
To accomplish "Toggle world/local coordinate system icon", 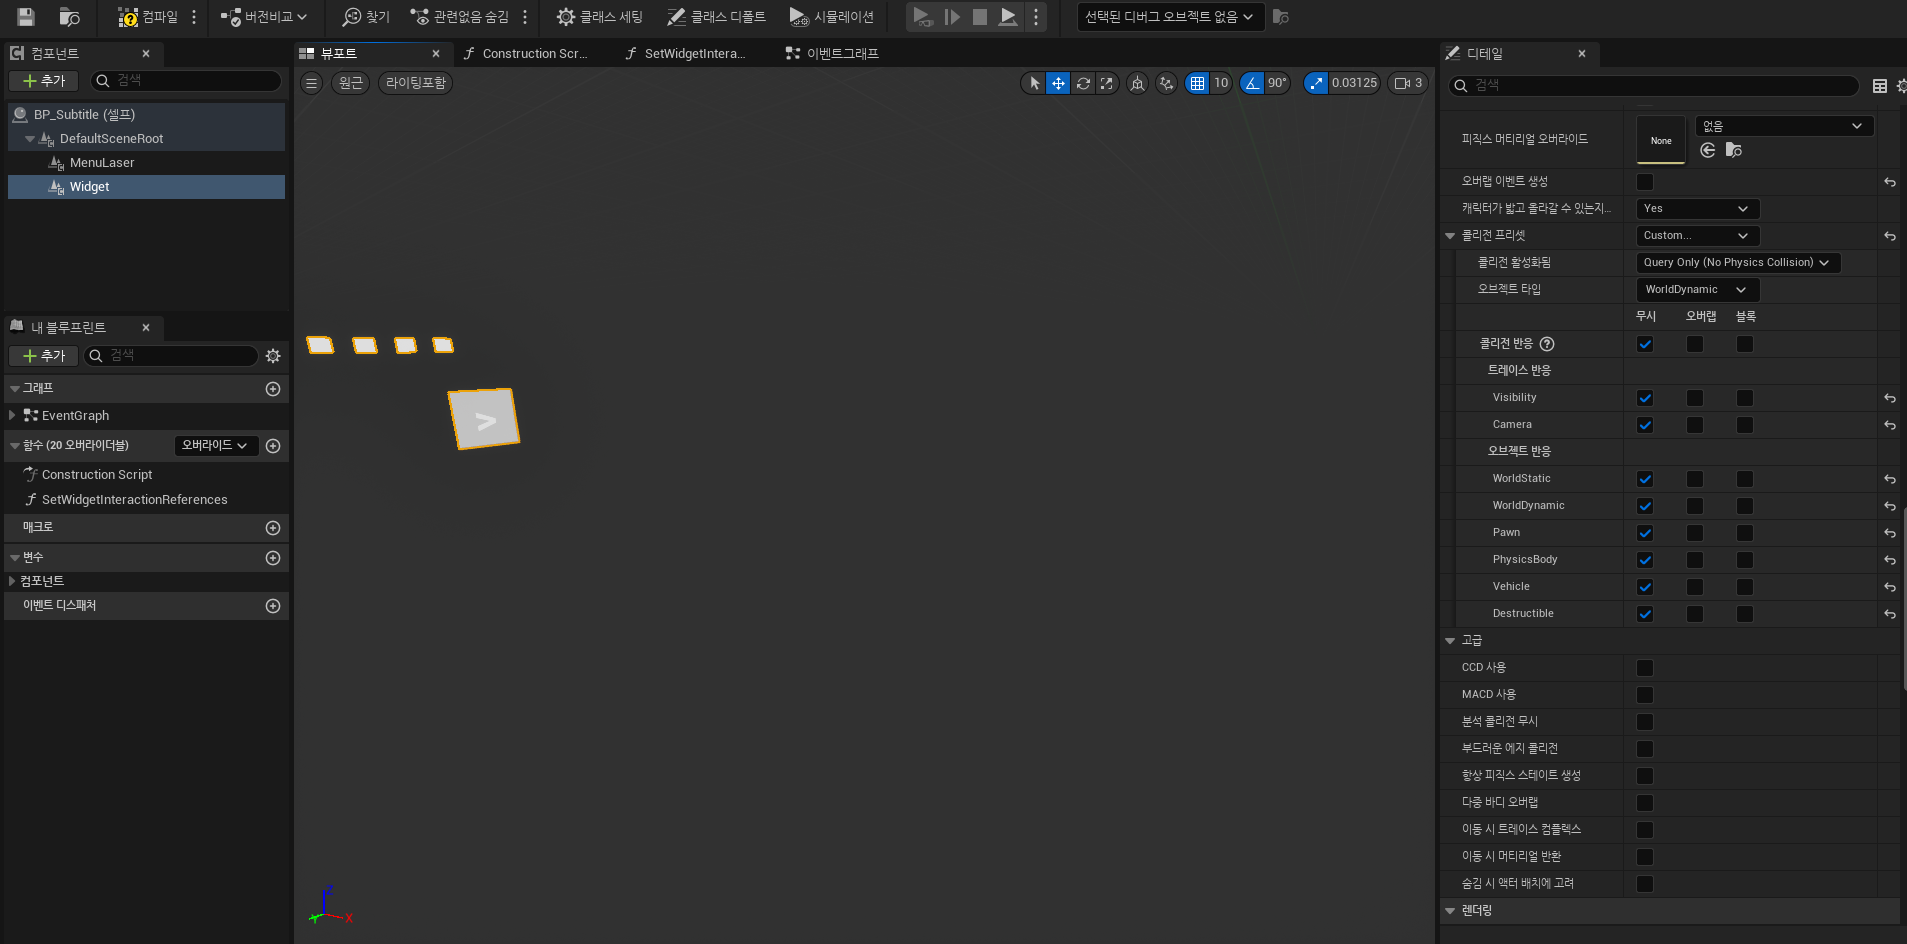I will click(x=1137, y=83).
